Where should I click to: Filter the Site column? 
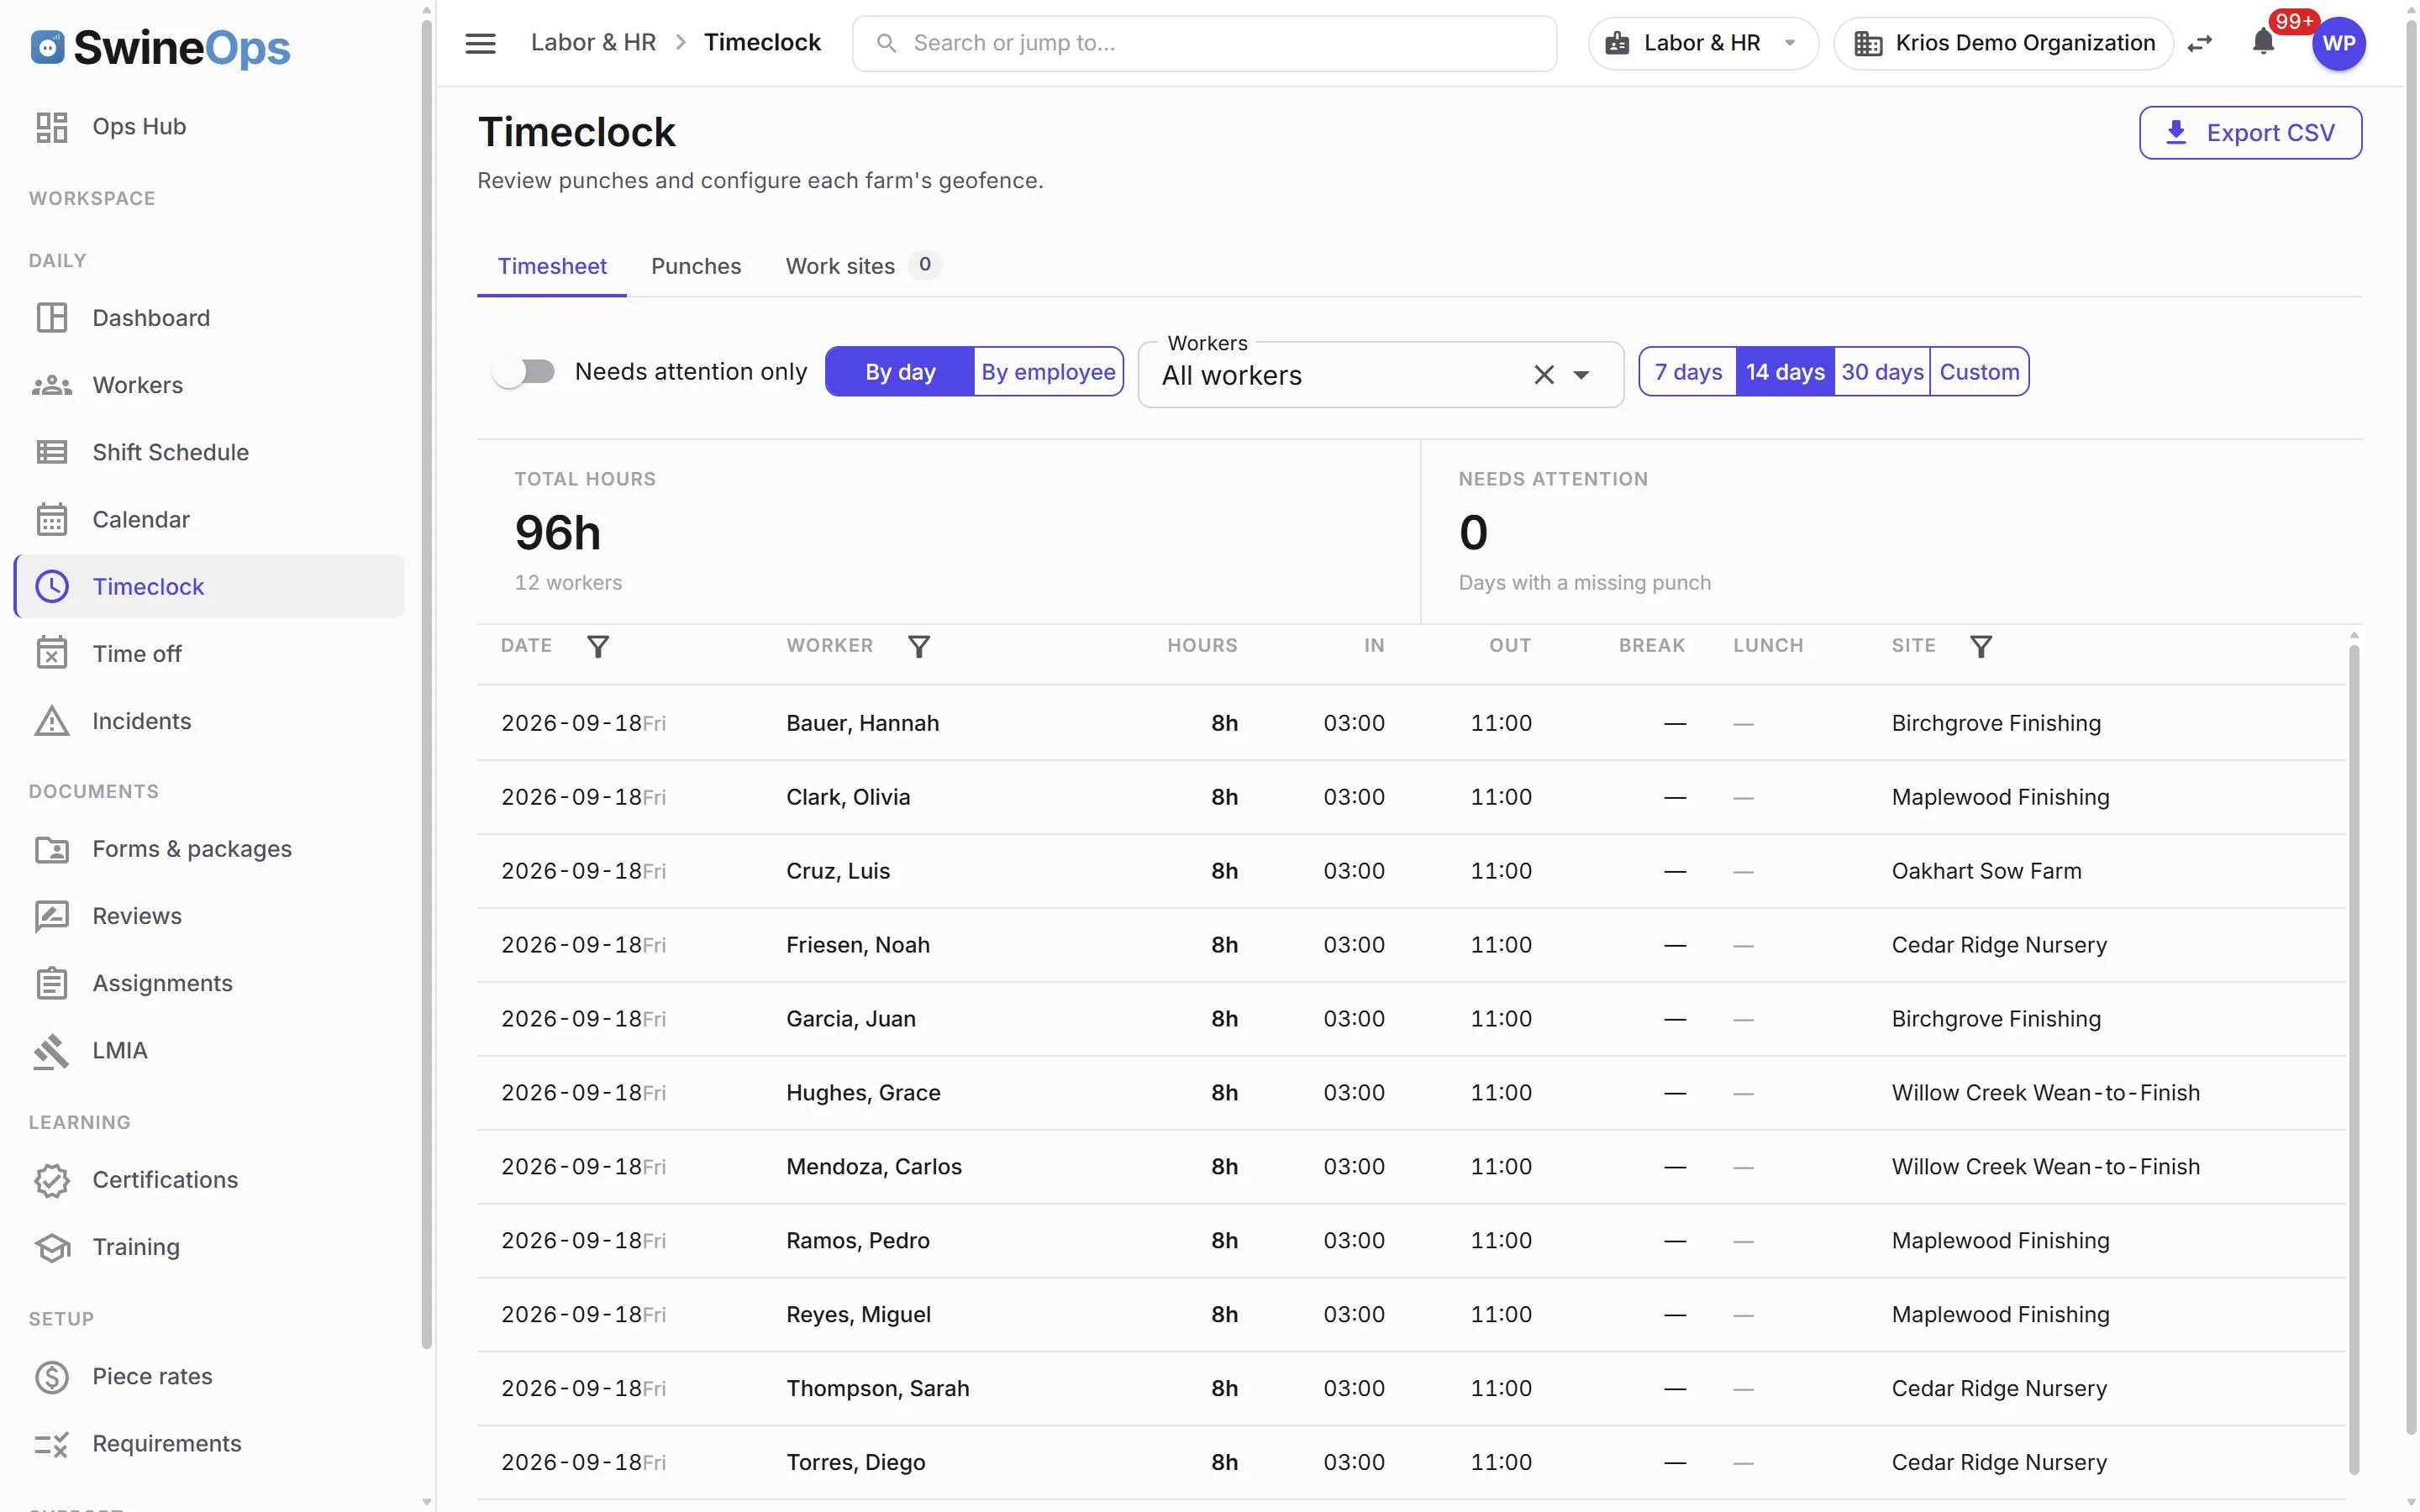pos(1980,646)
